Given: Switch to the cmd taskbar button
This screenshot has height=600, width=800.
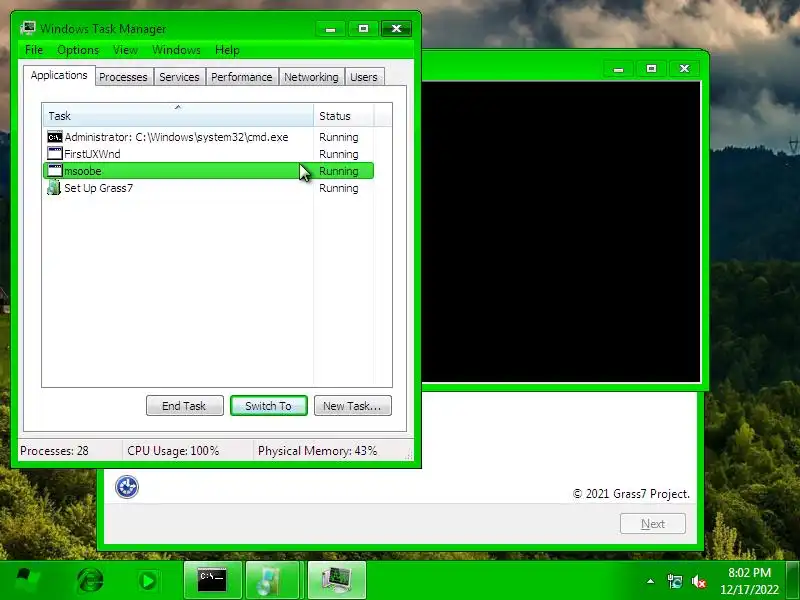Looking at the screenshot, I should click(212, 581).
